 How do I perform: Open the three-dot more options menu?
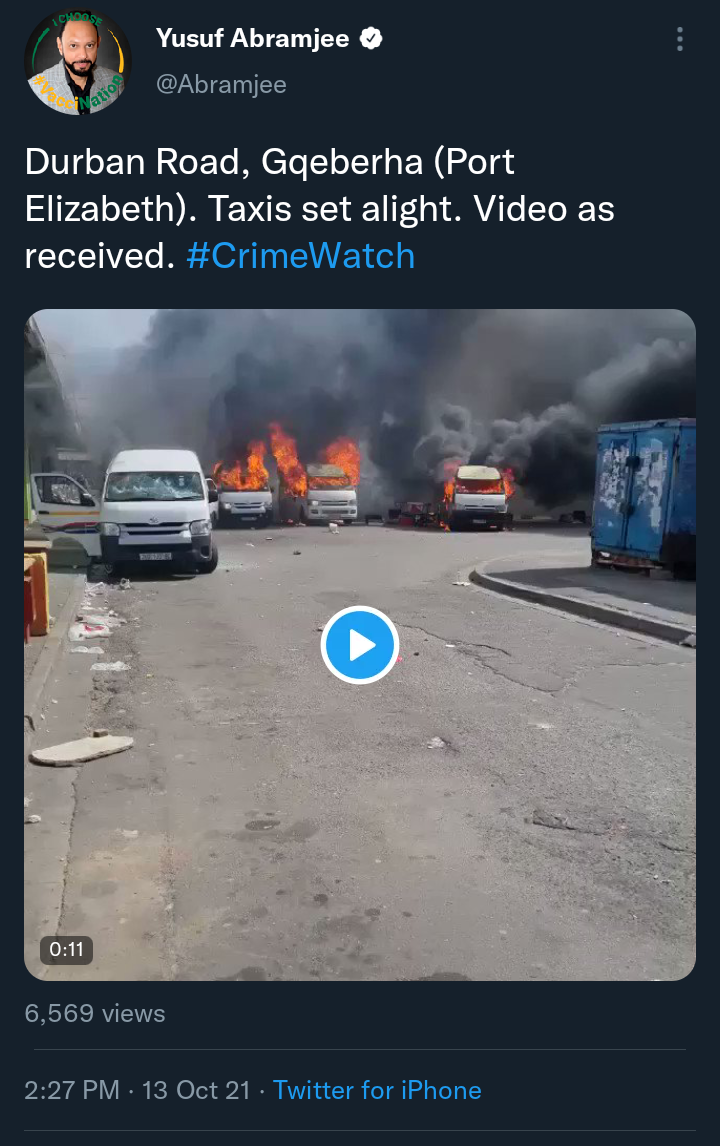tap(680, 39)
